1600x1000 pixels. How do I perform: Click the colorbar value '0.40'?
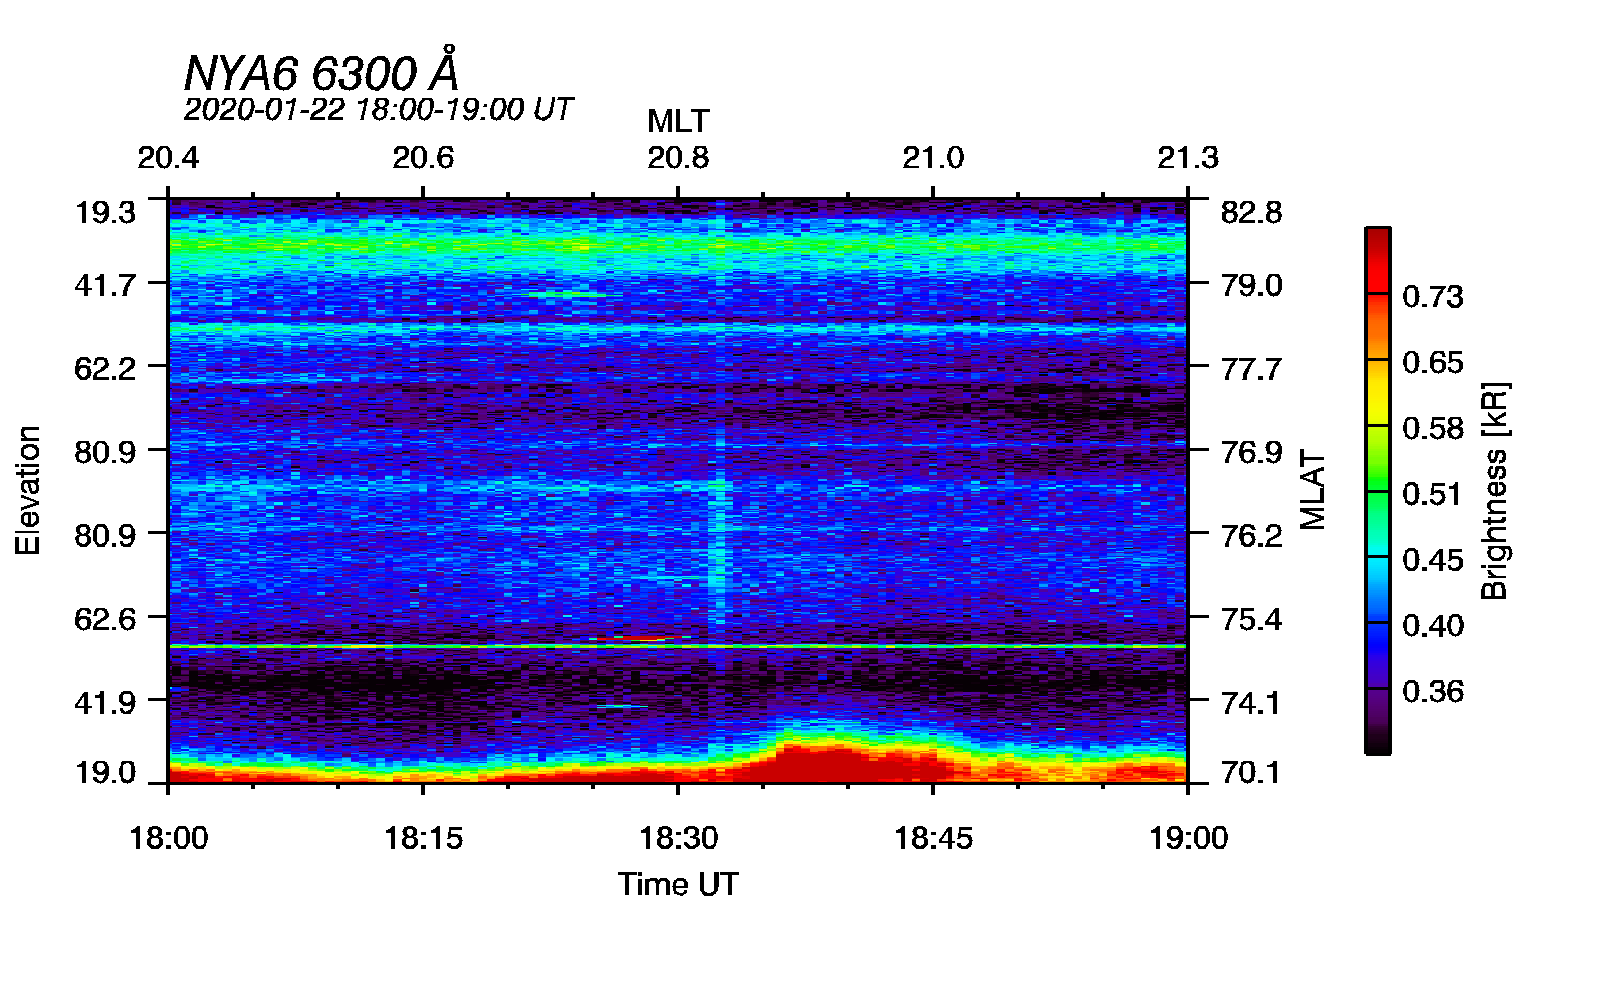(1432, 625)
